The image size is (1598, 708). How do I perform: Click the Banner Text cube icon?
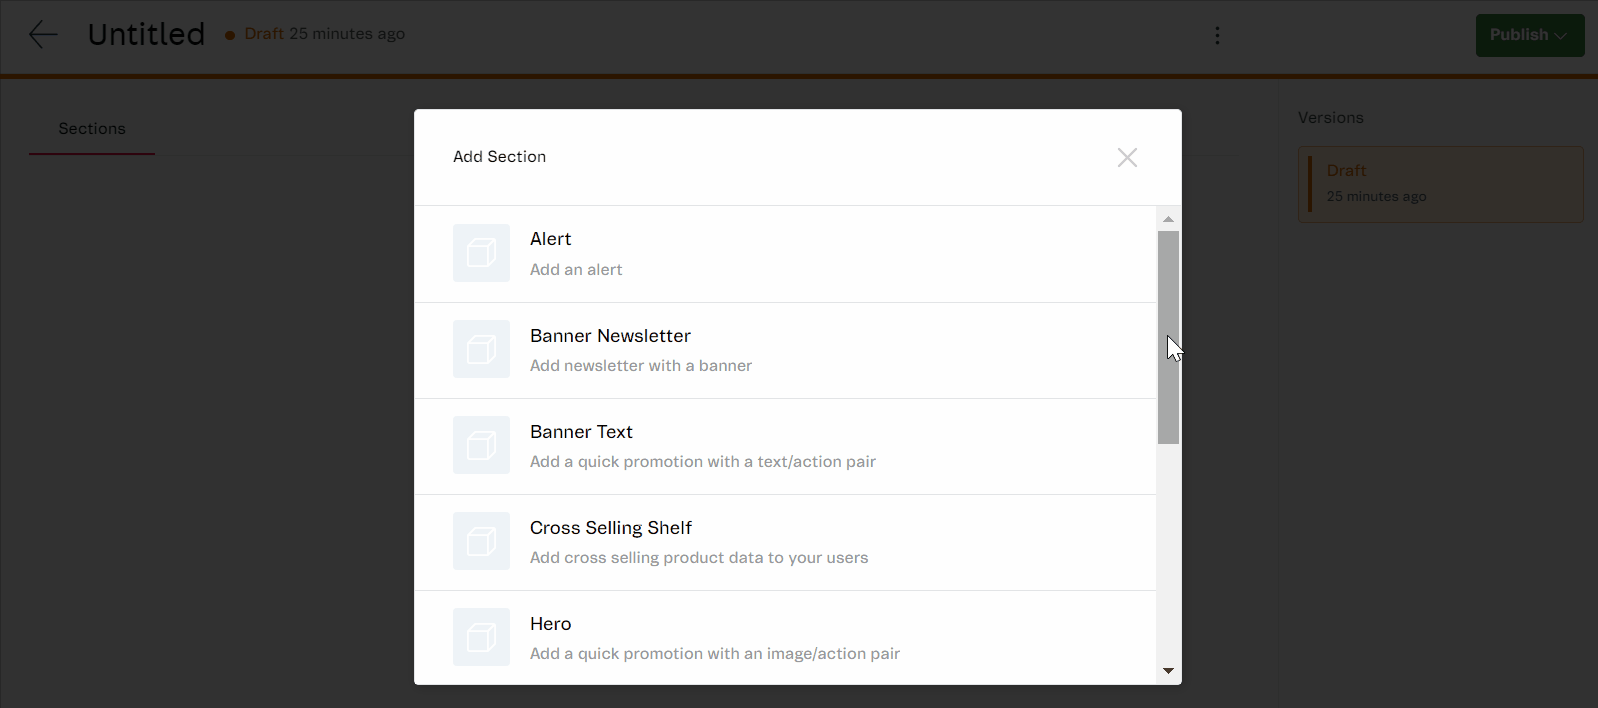point(481,445)
